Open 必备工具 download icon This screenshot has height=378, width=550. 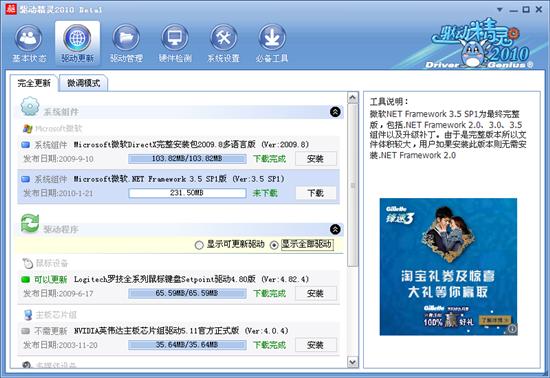tap(272, 38)
